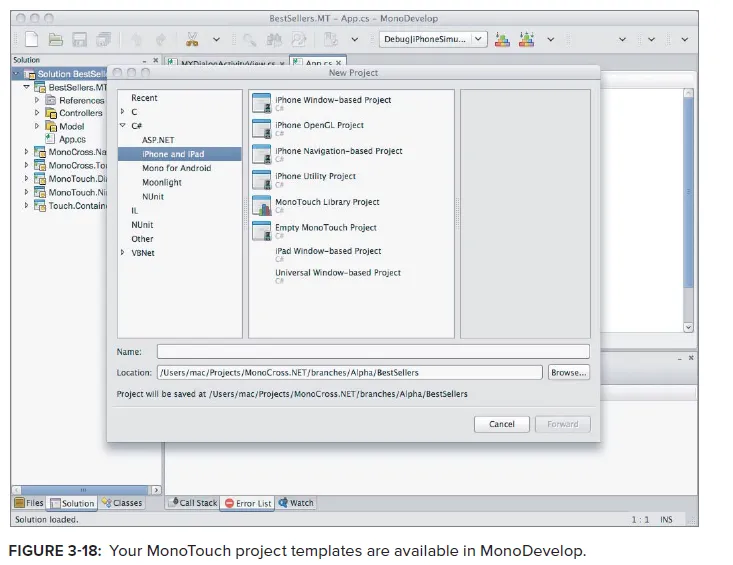Click scroll-down arrow of editor scrollbar
Viewport: 733px width, 565px height.
[x=688, y=327]
